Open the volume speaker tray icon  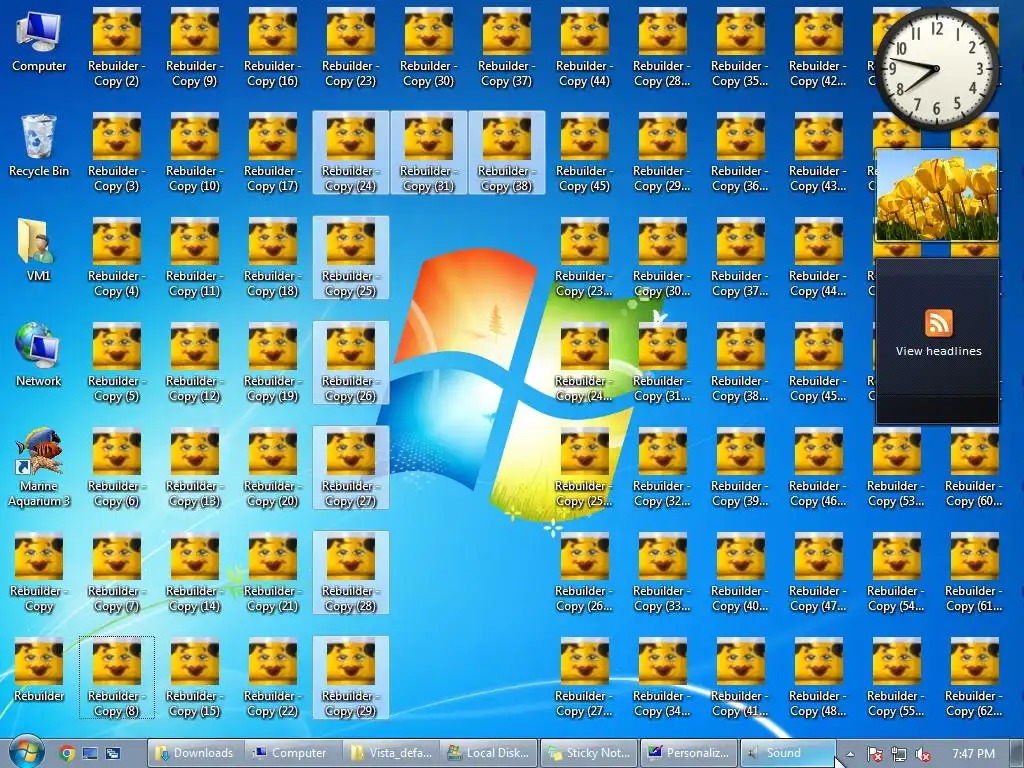pyautogui.click(x=923, y=754)
